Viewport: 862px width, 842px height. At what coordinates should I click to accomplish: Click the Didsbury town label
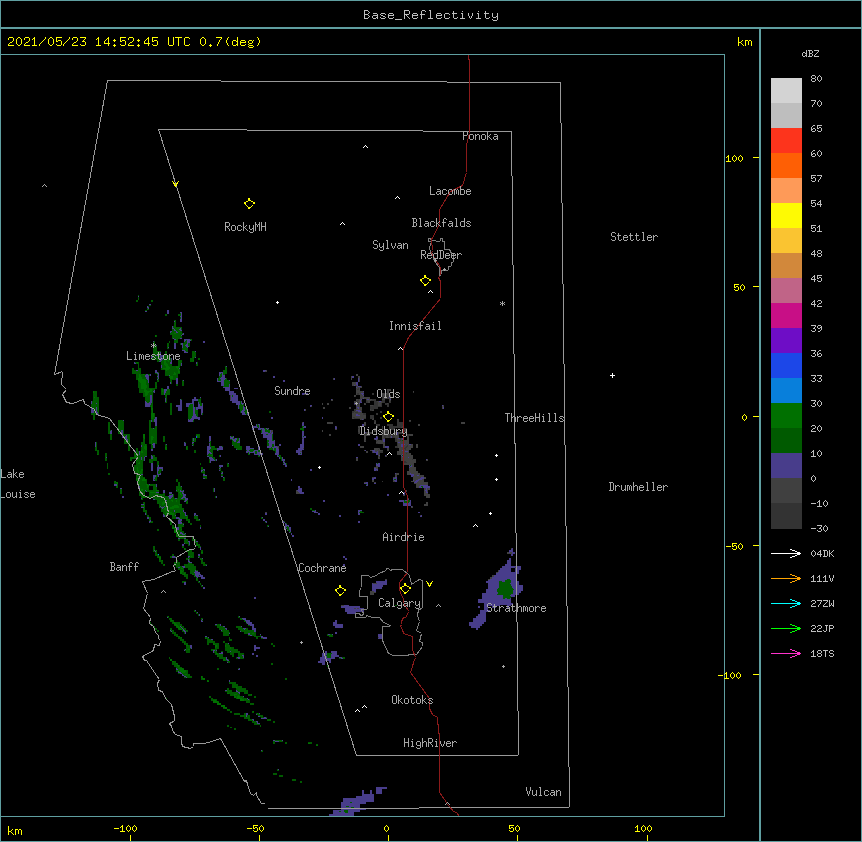point(383,431)
